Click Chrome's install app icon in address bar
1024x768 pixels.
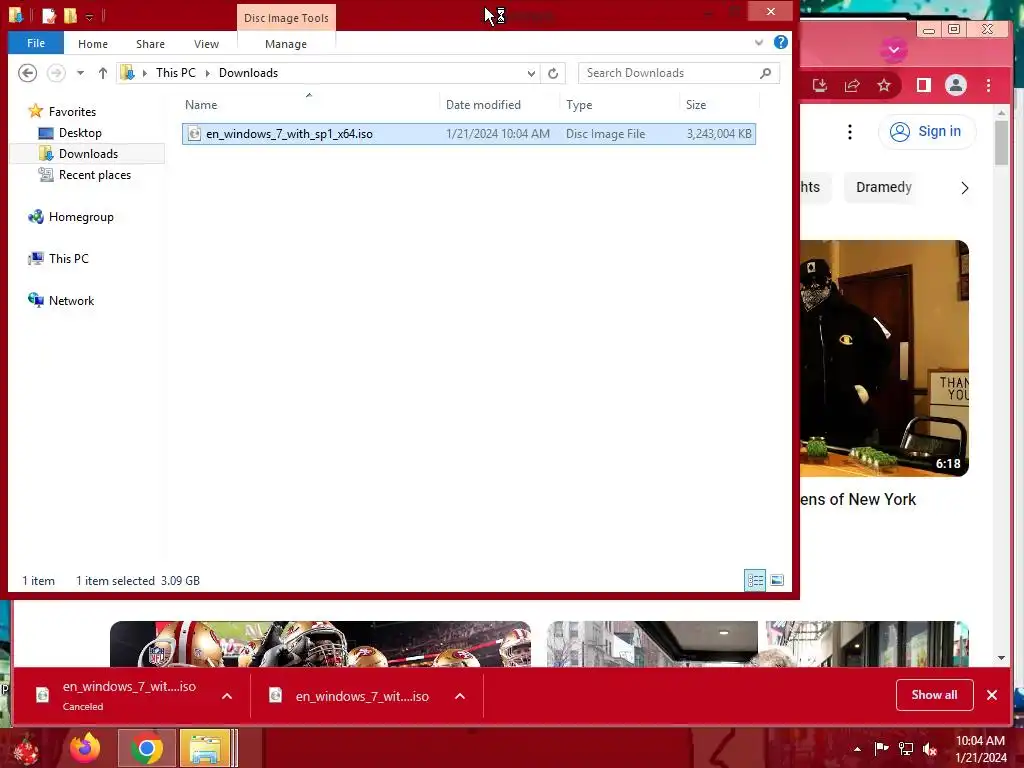(x=820, y=86)
